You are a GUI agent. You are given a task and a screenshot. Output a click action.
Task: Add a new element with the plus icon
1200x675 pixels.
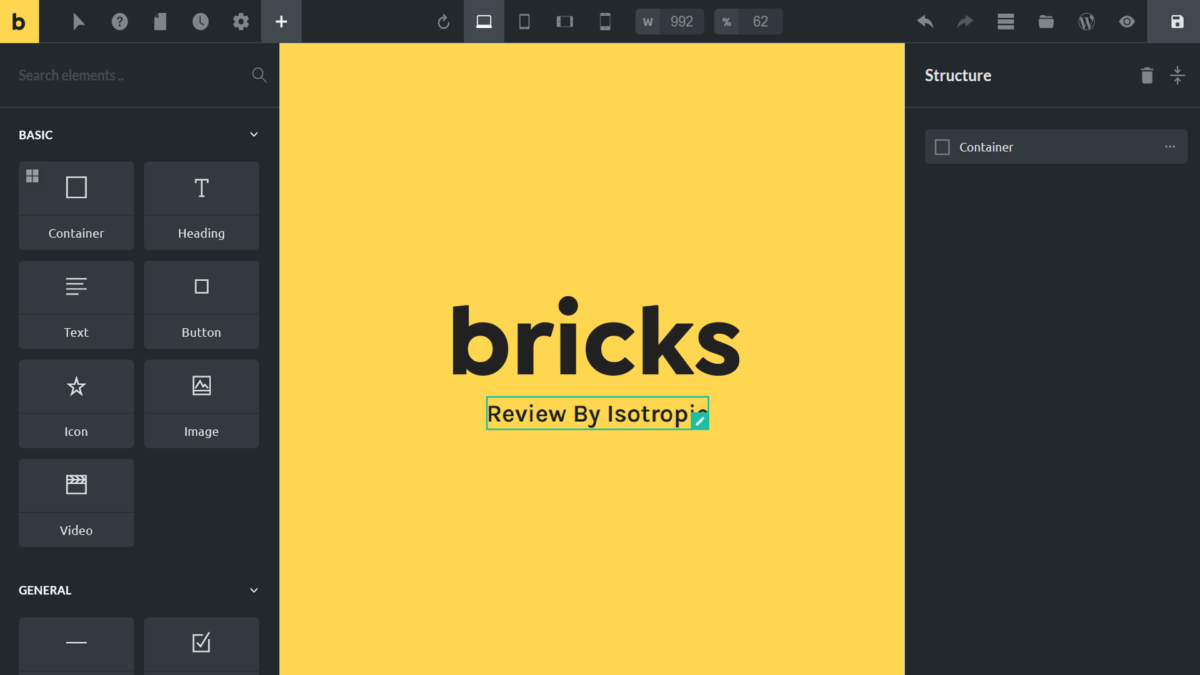click(281, 21)
